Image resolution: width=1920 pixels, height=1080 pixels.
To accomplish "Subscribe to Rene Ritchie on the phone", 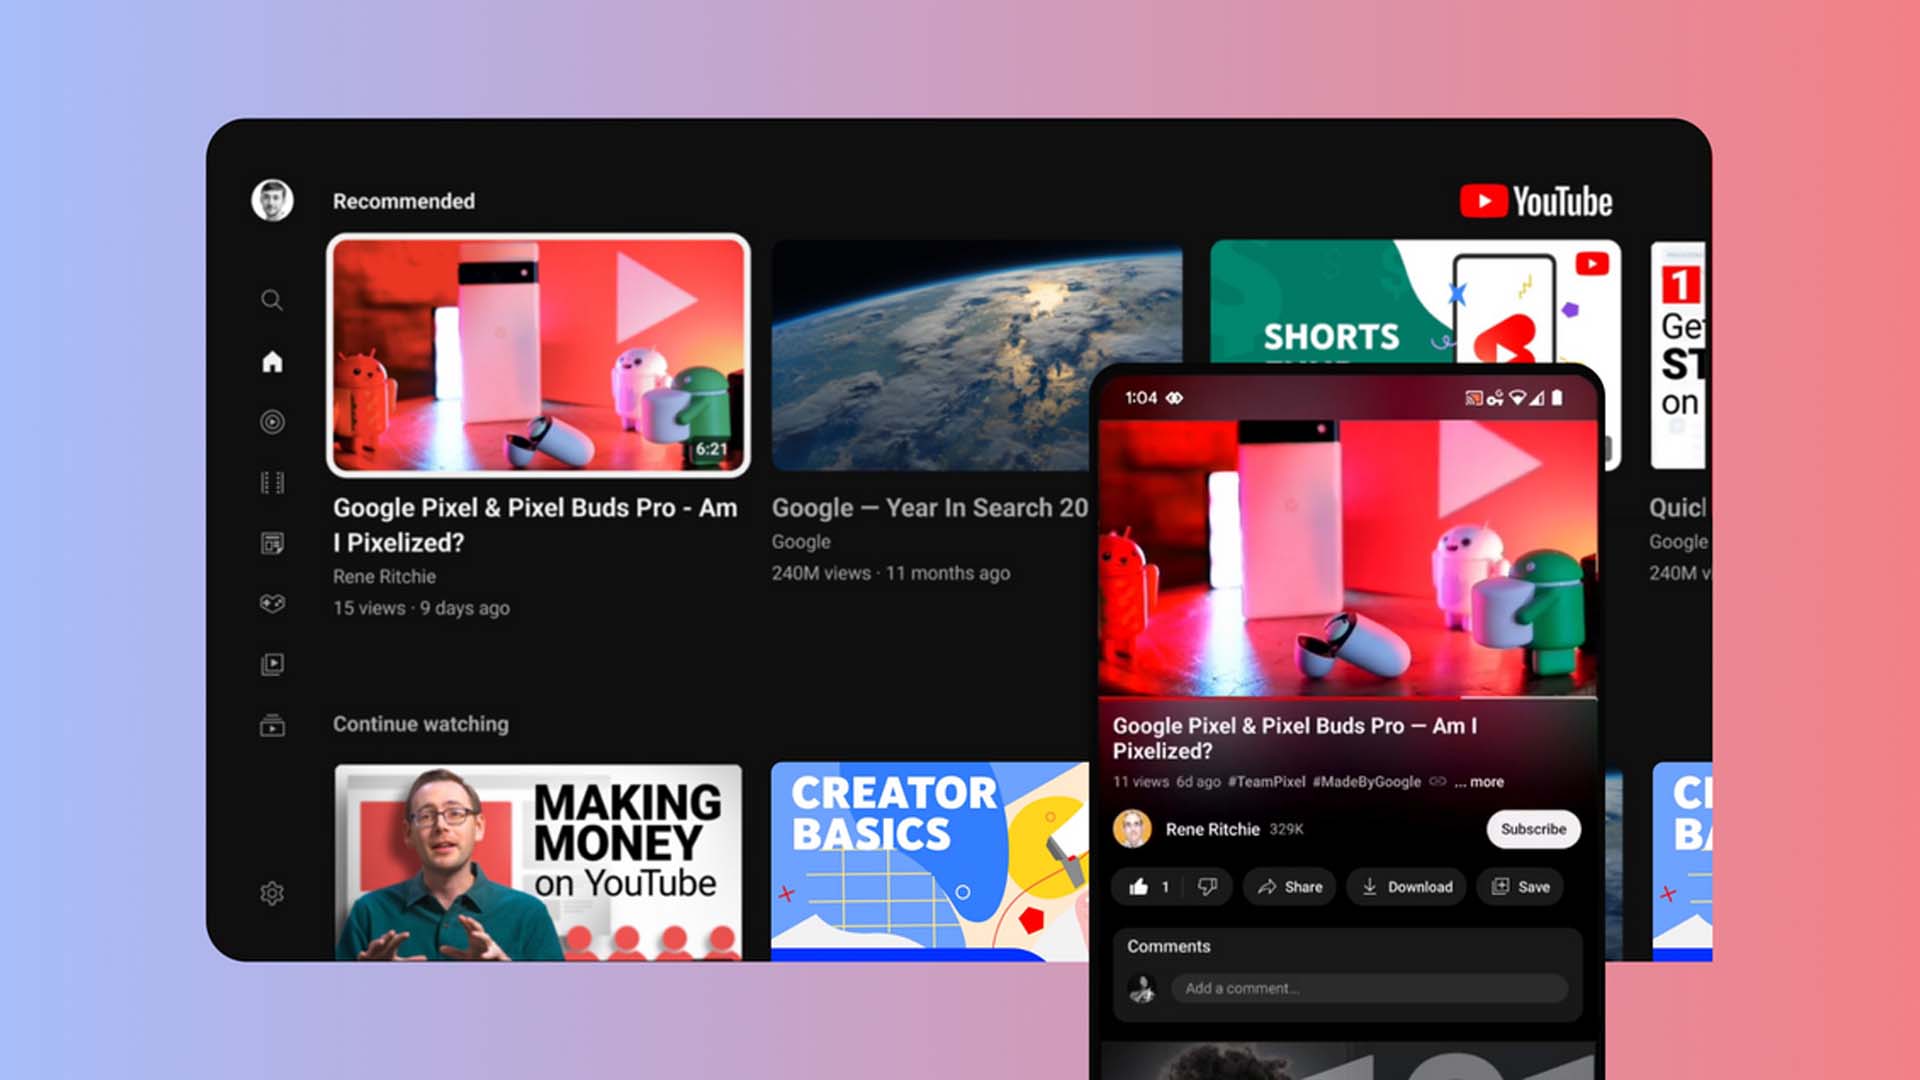I will point(1533,829).
